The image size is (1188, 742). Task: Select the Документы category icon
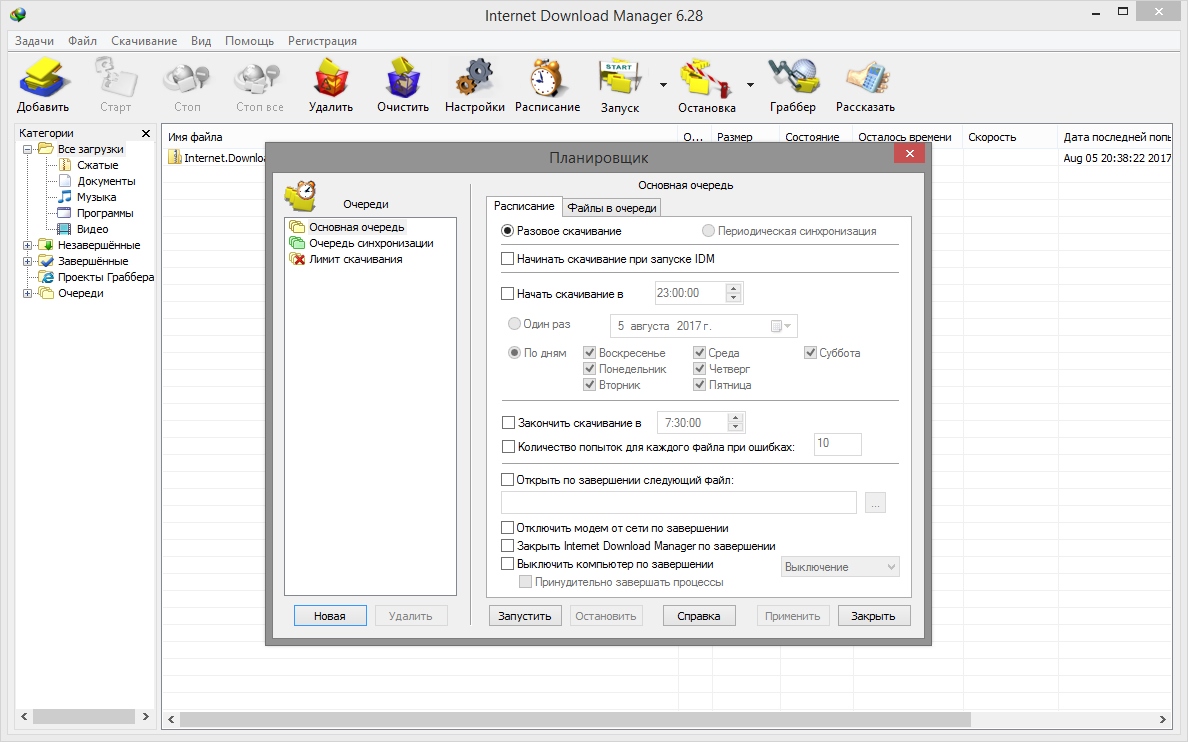(x=65, y=181)
